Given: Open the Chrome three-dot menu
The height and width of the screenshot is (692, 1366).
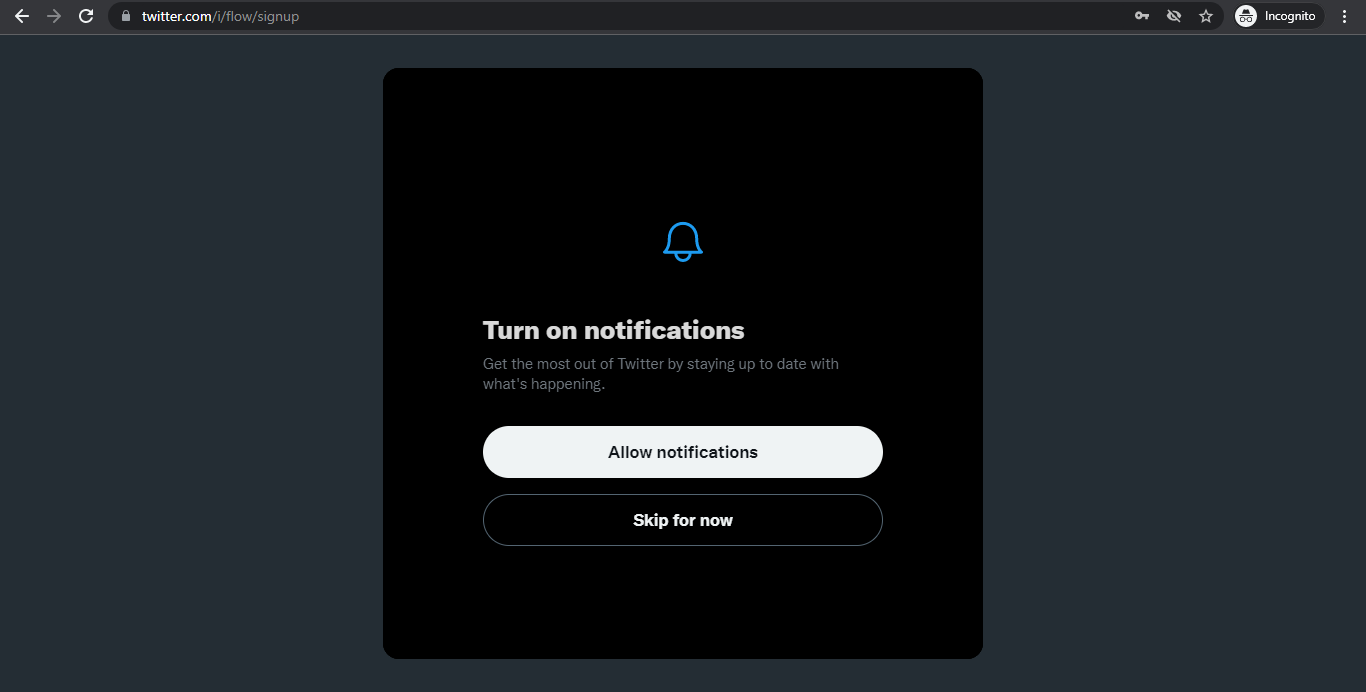Looking at the screenshot, I should pyautogui.click(x=1344, y=16).
